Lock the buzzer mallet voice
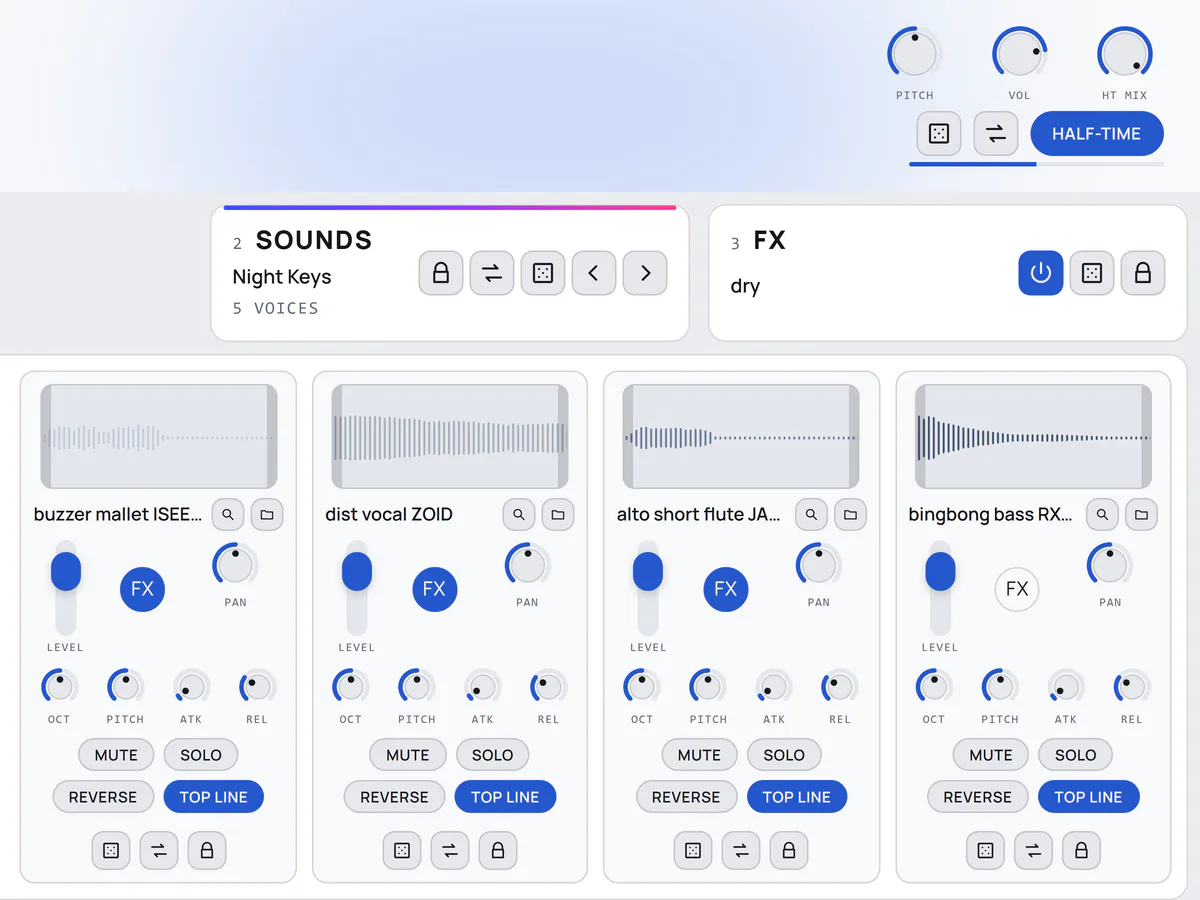Image resolution: width=1200 pixels, height=900 pixels. pyautogui.click(x=207, y=851)
